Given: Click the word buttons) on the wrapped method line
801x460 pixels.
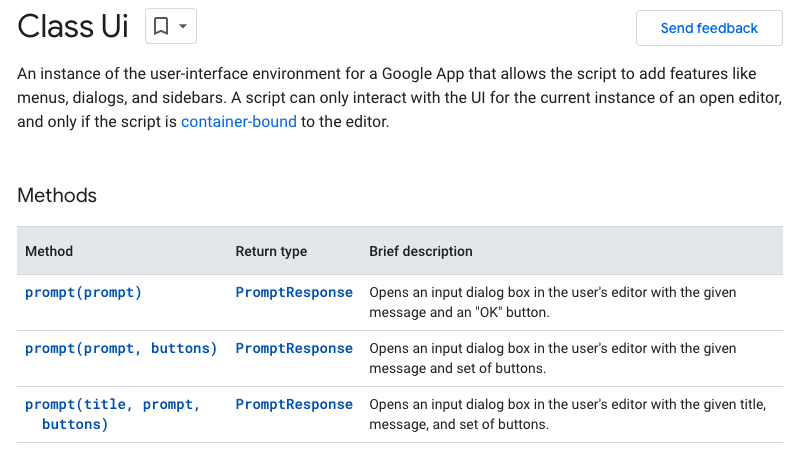Looking at the screenshot, I should coord(75,424).
